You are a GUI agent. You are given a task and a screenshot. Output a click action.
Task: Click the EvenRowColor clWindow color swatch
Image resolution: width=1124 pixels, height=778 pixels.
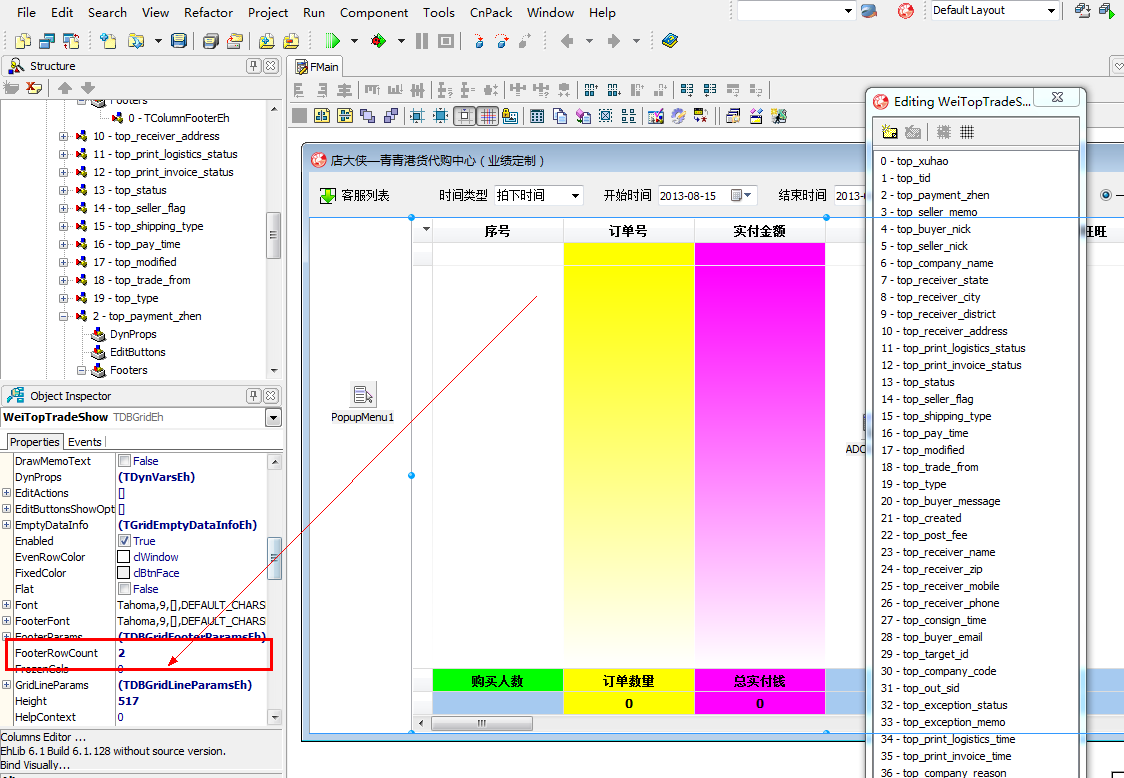pyautogui.click(x=124, y=557)
